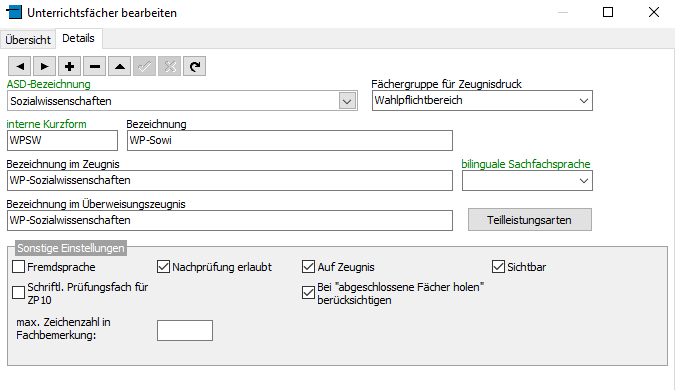Uncheck the Sichtbar checkbox

tap(499, 267)
